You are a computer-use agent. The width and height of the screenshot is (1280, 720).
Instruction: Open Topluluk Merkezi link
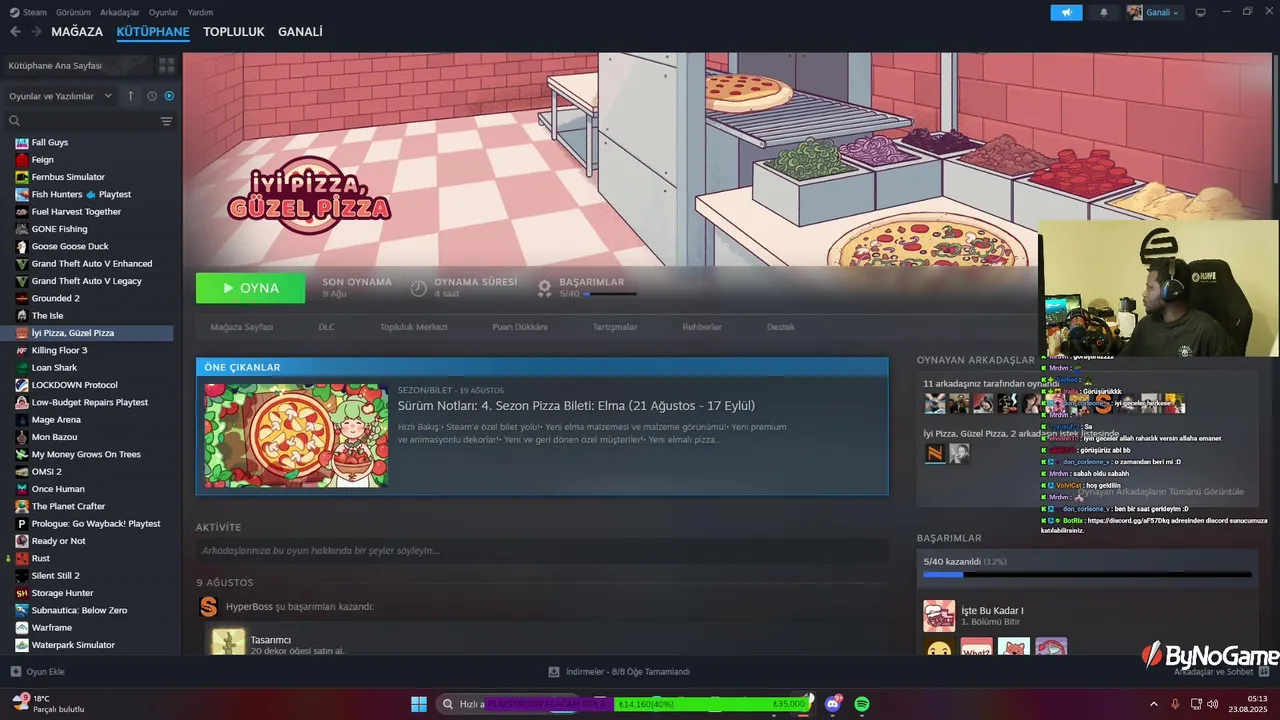click(413, 327)
